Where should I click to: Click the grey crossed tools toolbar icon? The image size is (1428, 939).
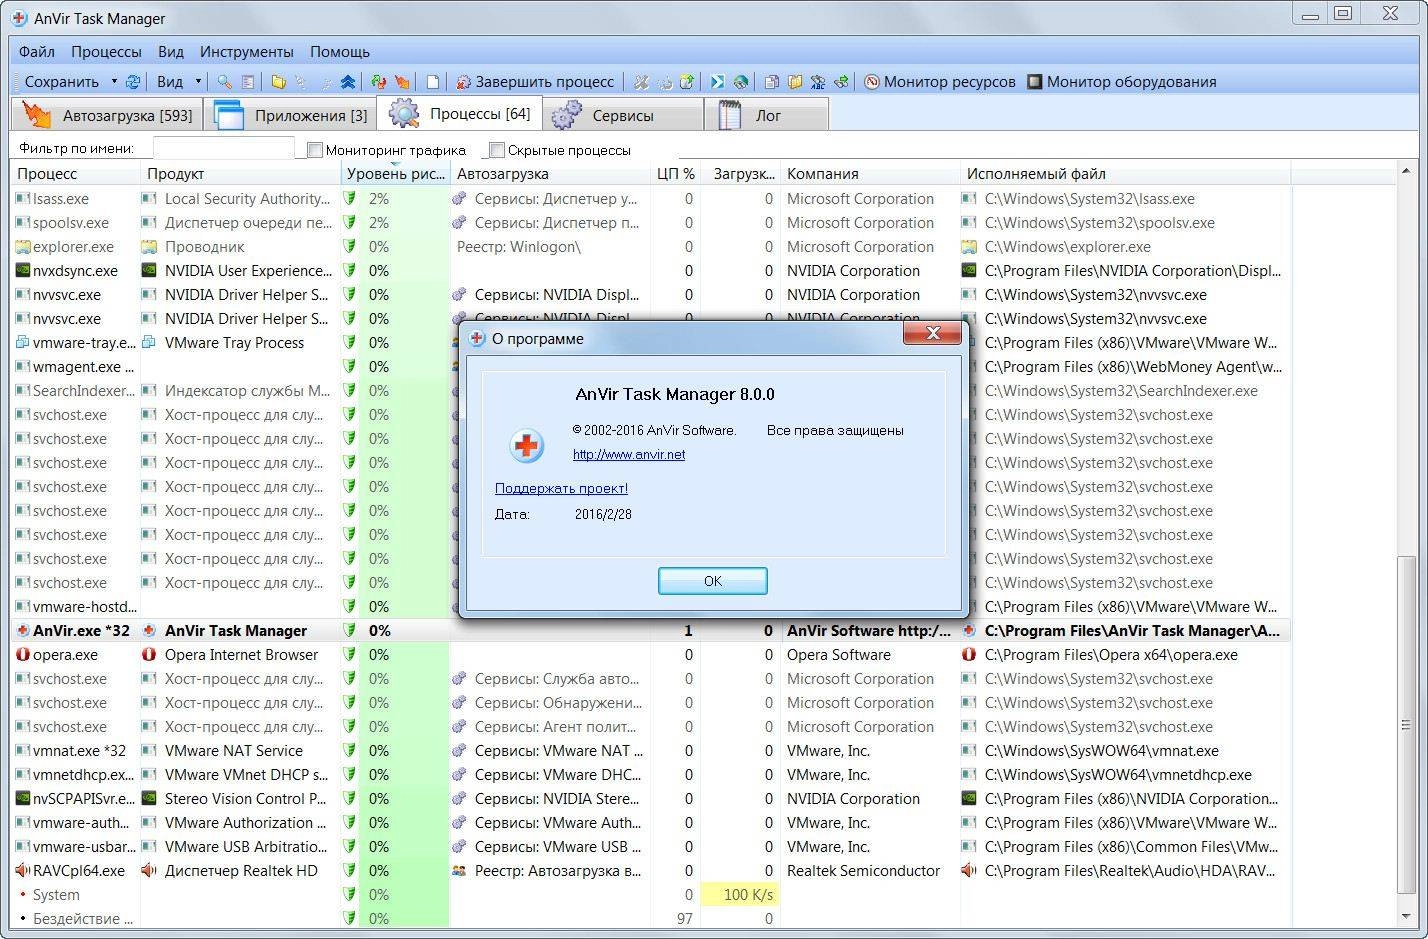click(641, 82)
